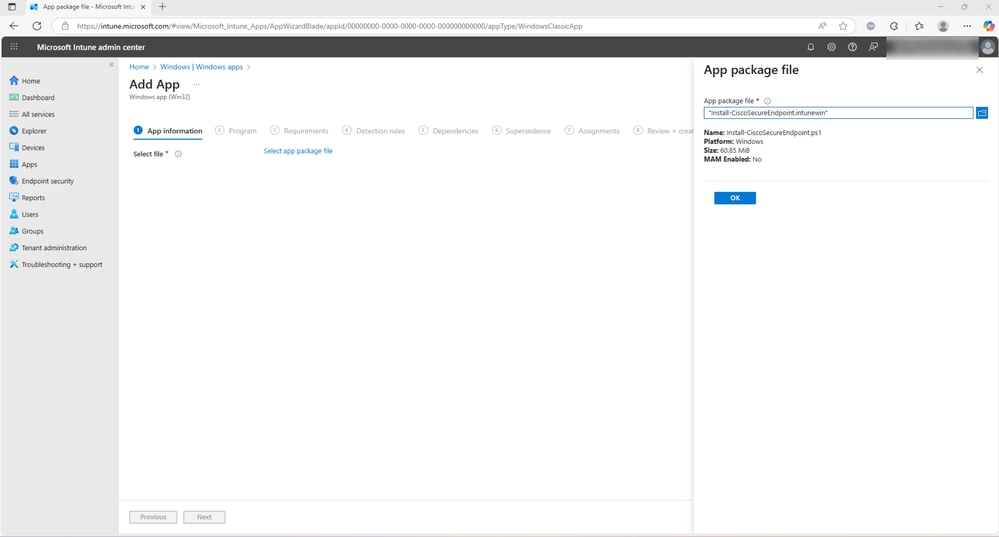Screen dimensions: 999x537
Task: Click Microsoft Intune admin center title
Action: tap(90, 47)
